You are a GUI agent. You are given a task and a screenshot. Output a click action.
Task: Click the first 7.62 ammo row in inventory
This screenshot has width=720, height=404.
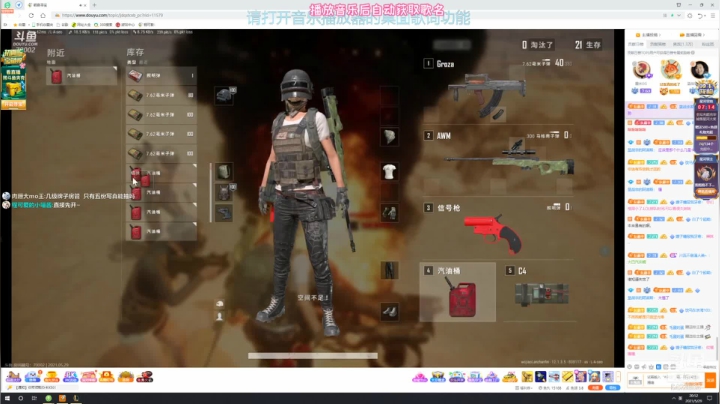pyautogui.click(x=161, y=95)
